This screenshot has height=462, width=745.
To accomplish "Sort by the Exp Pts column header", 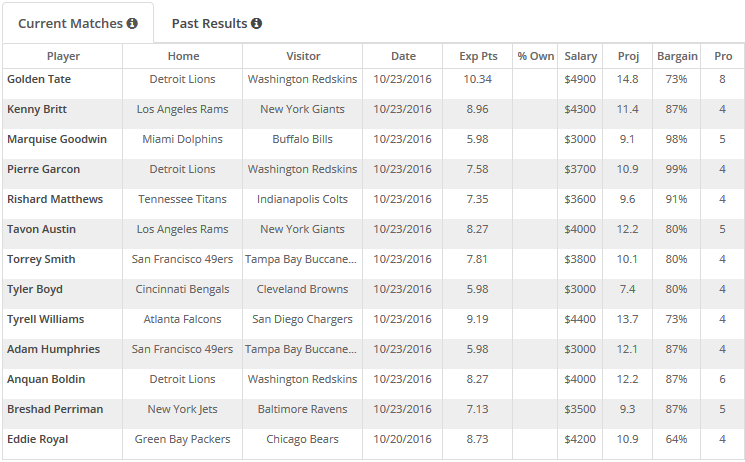I will [478, 56].
